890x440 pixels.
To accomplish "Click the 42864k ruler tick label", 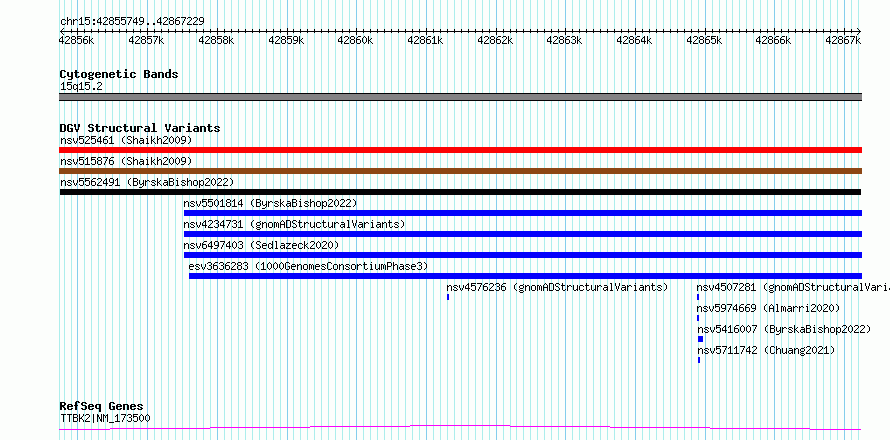I will point(634,40).
